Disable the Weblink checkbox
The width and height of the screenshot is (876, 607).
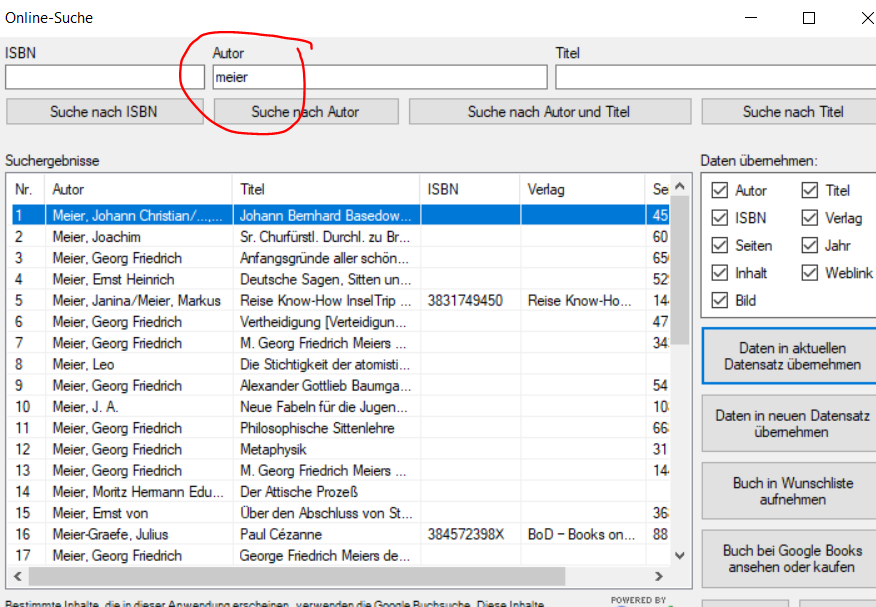(809, 273)
